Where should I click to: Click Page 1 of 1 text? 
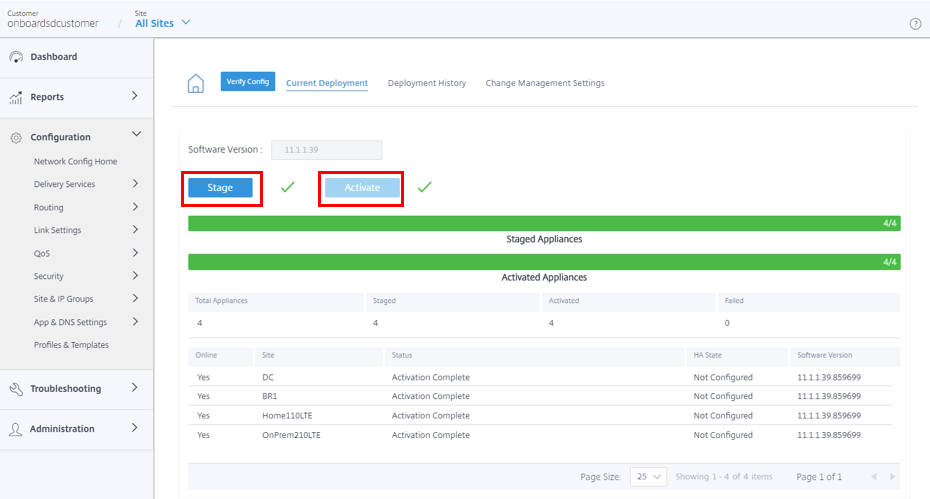point(819,476)
